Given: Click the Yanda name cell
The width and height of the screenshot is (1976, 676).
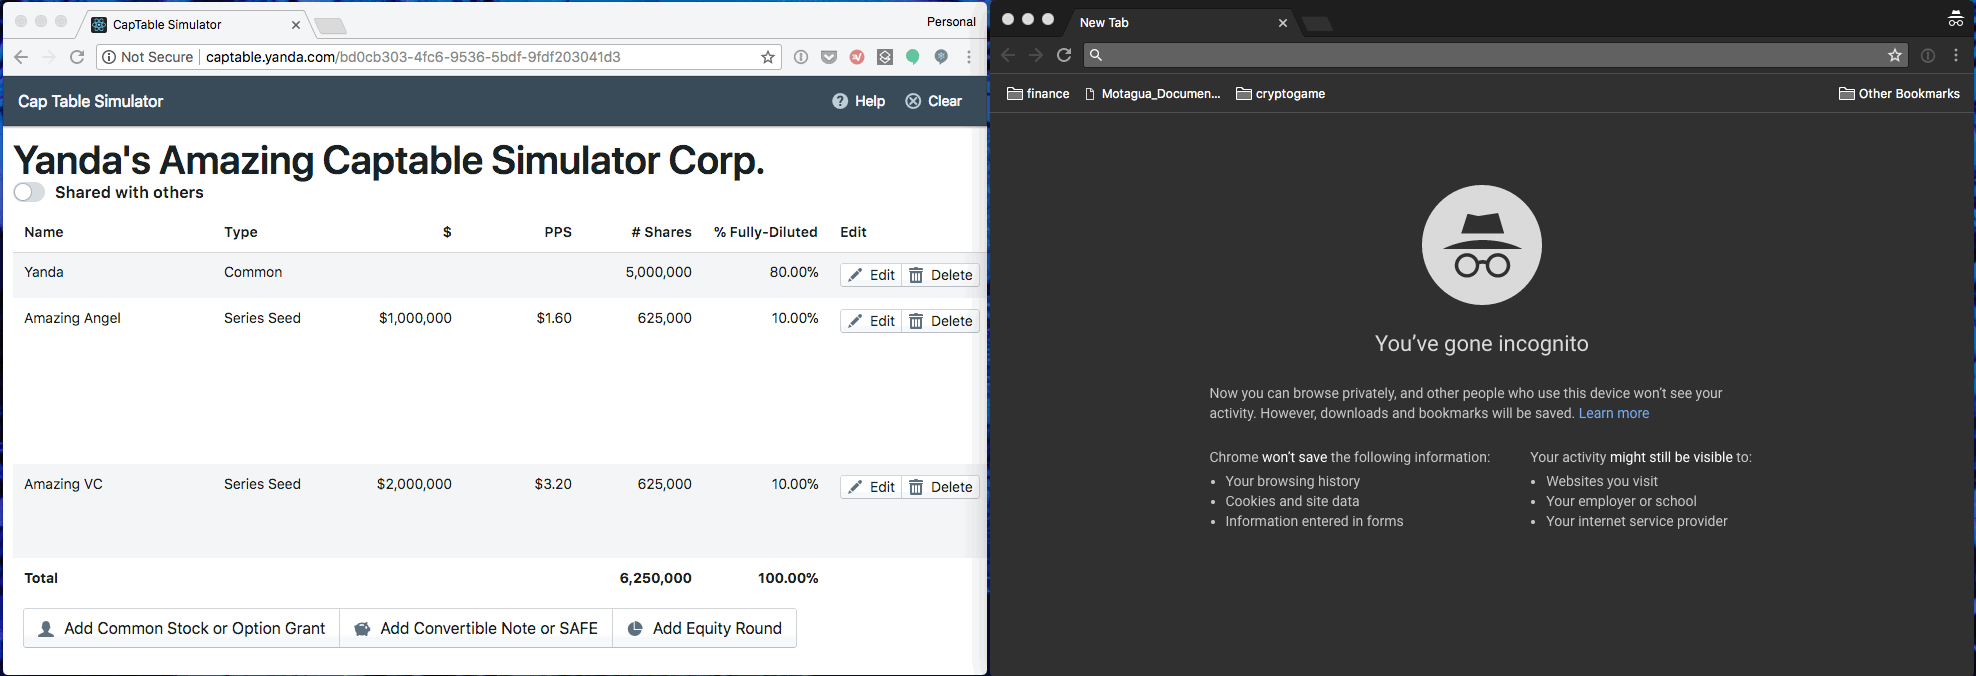Looking at the screenshot, I should (x=44, y=272).
